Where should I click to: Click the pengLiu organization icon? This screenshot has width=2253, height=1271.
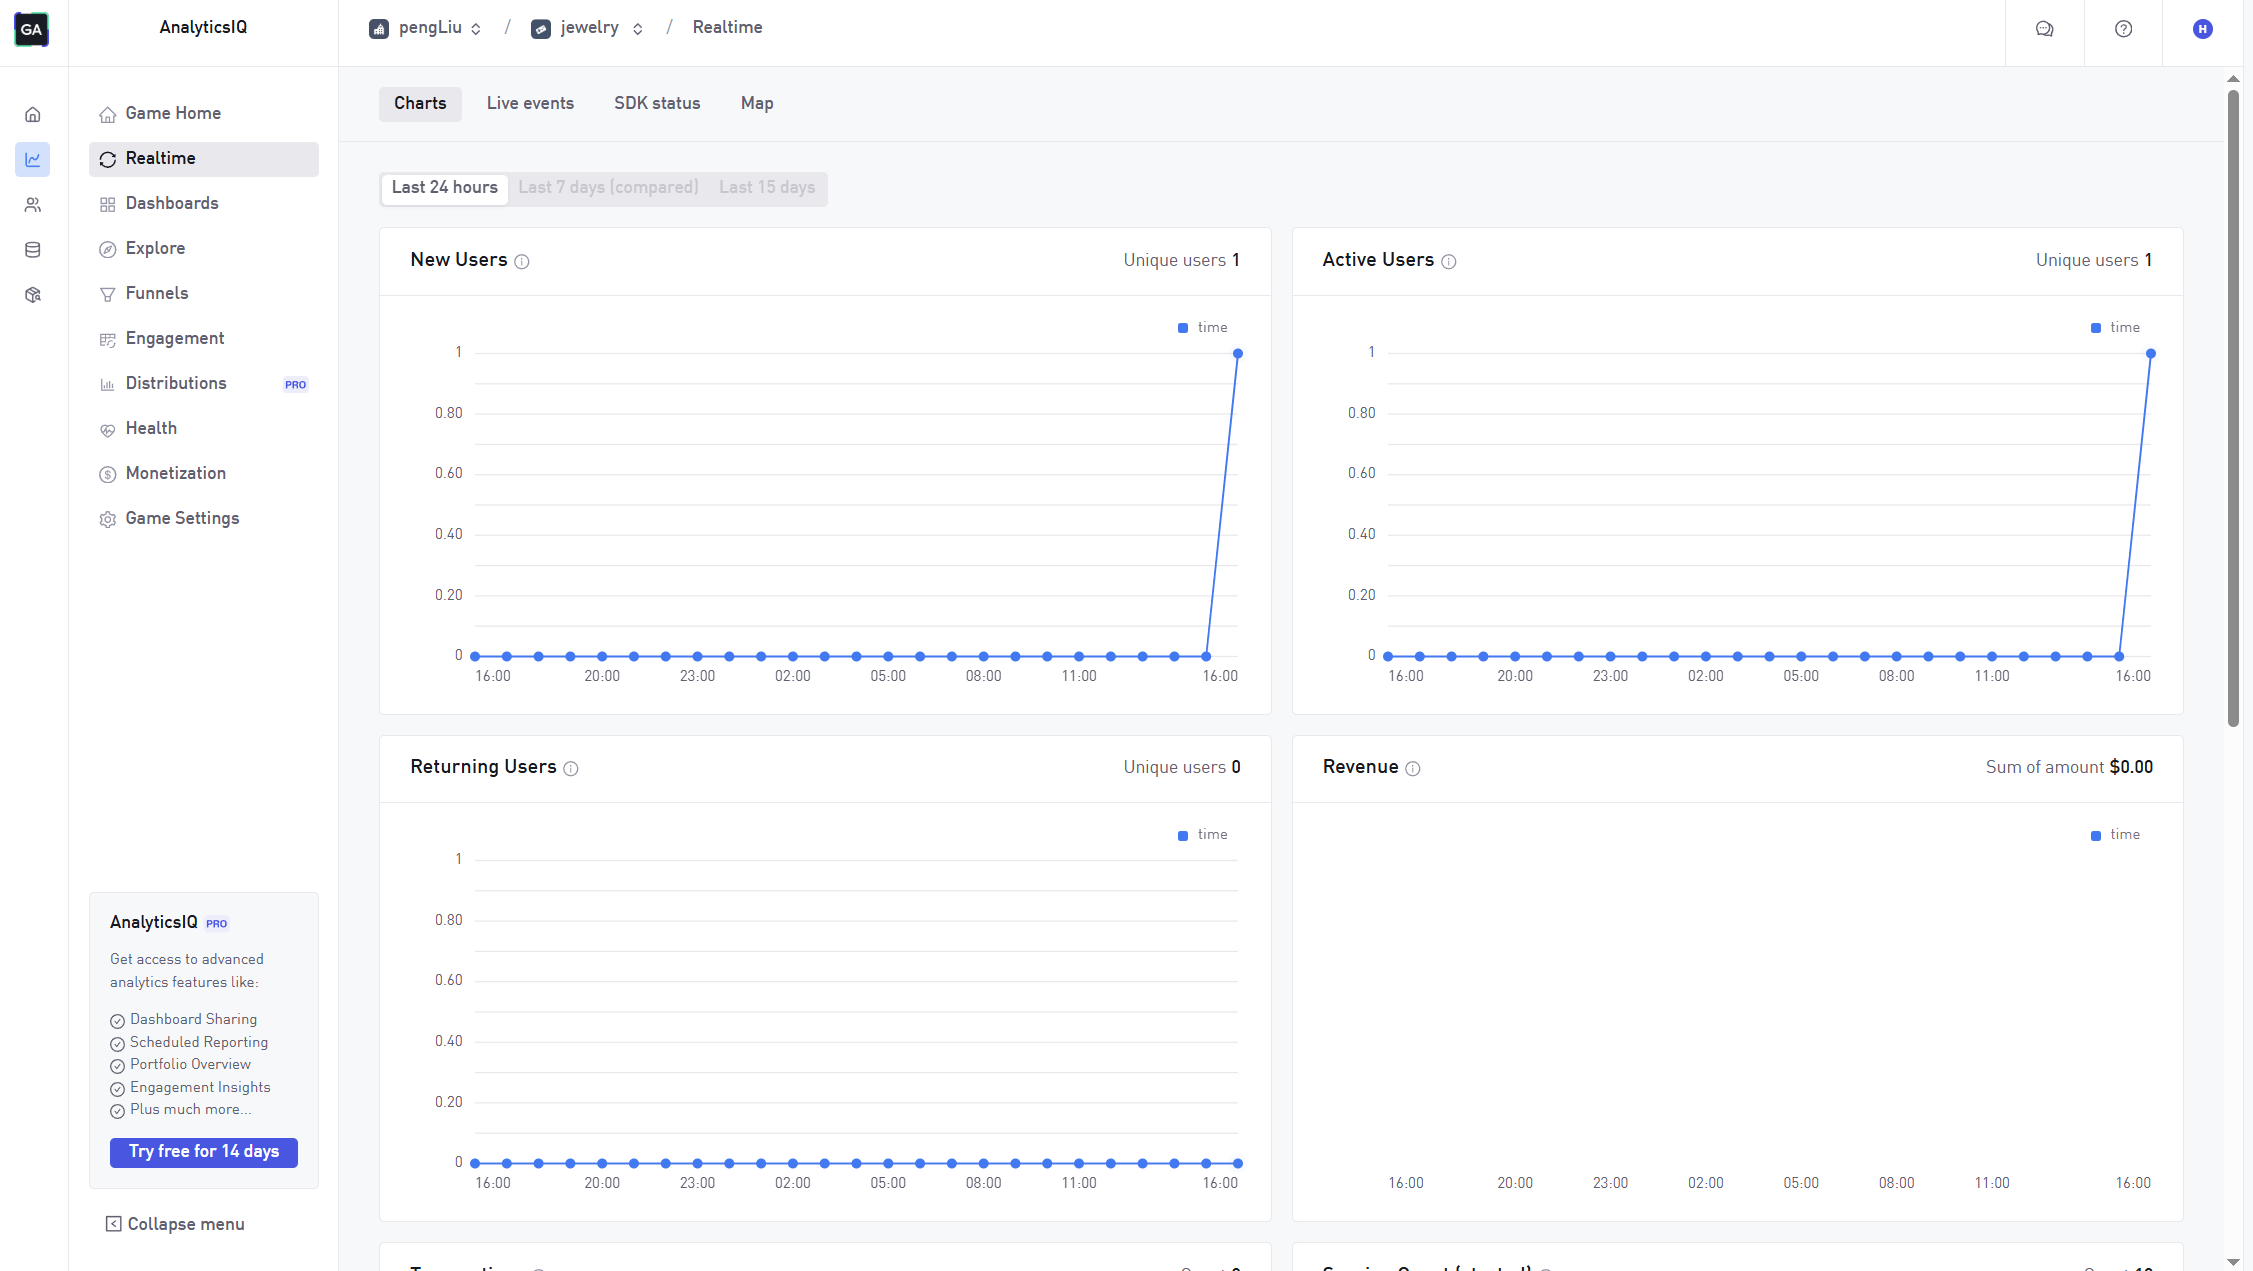pyautogui.click(x=379, y=29)
